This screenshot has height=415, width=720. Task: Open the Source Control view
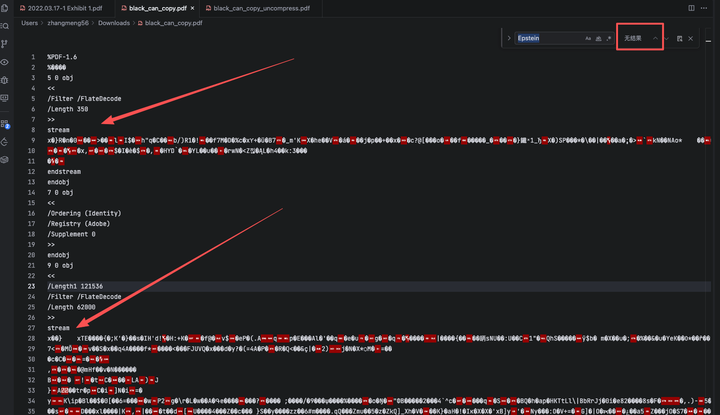tap(7, 44)
